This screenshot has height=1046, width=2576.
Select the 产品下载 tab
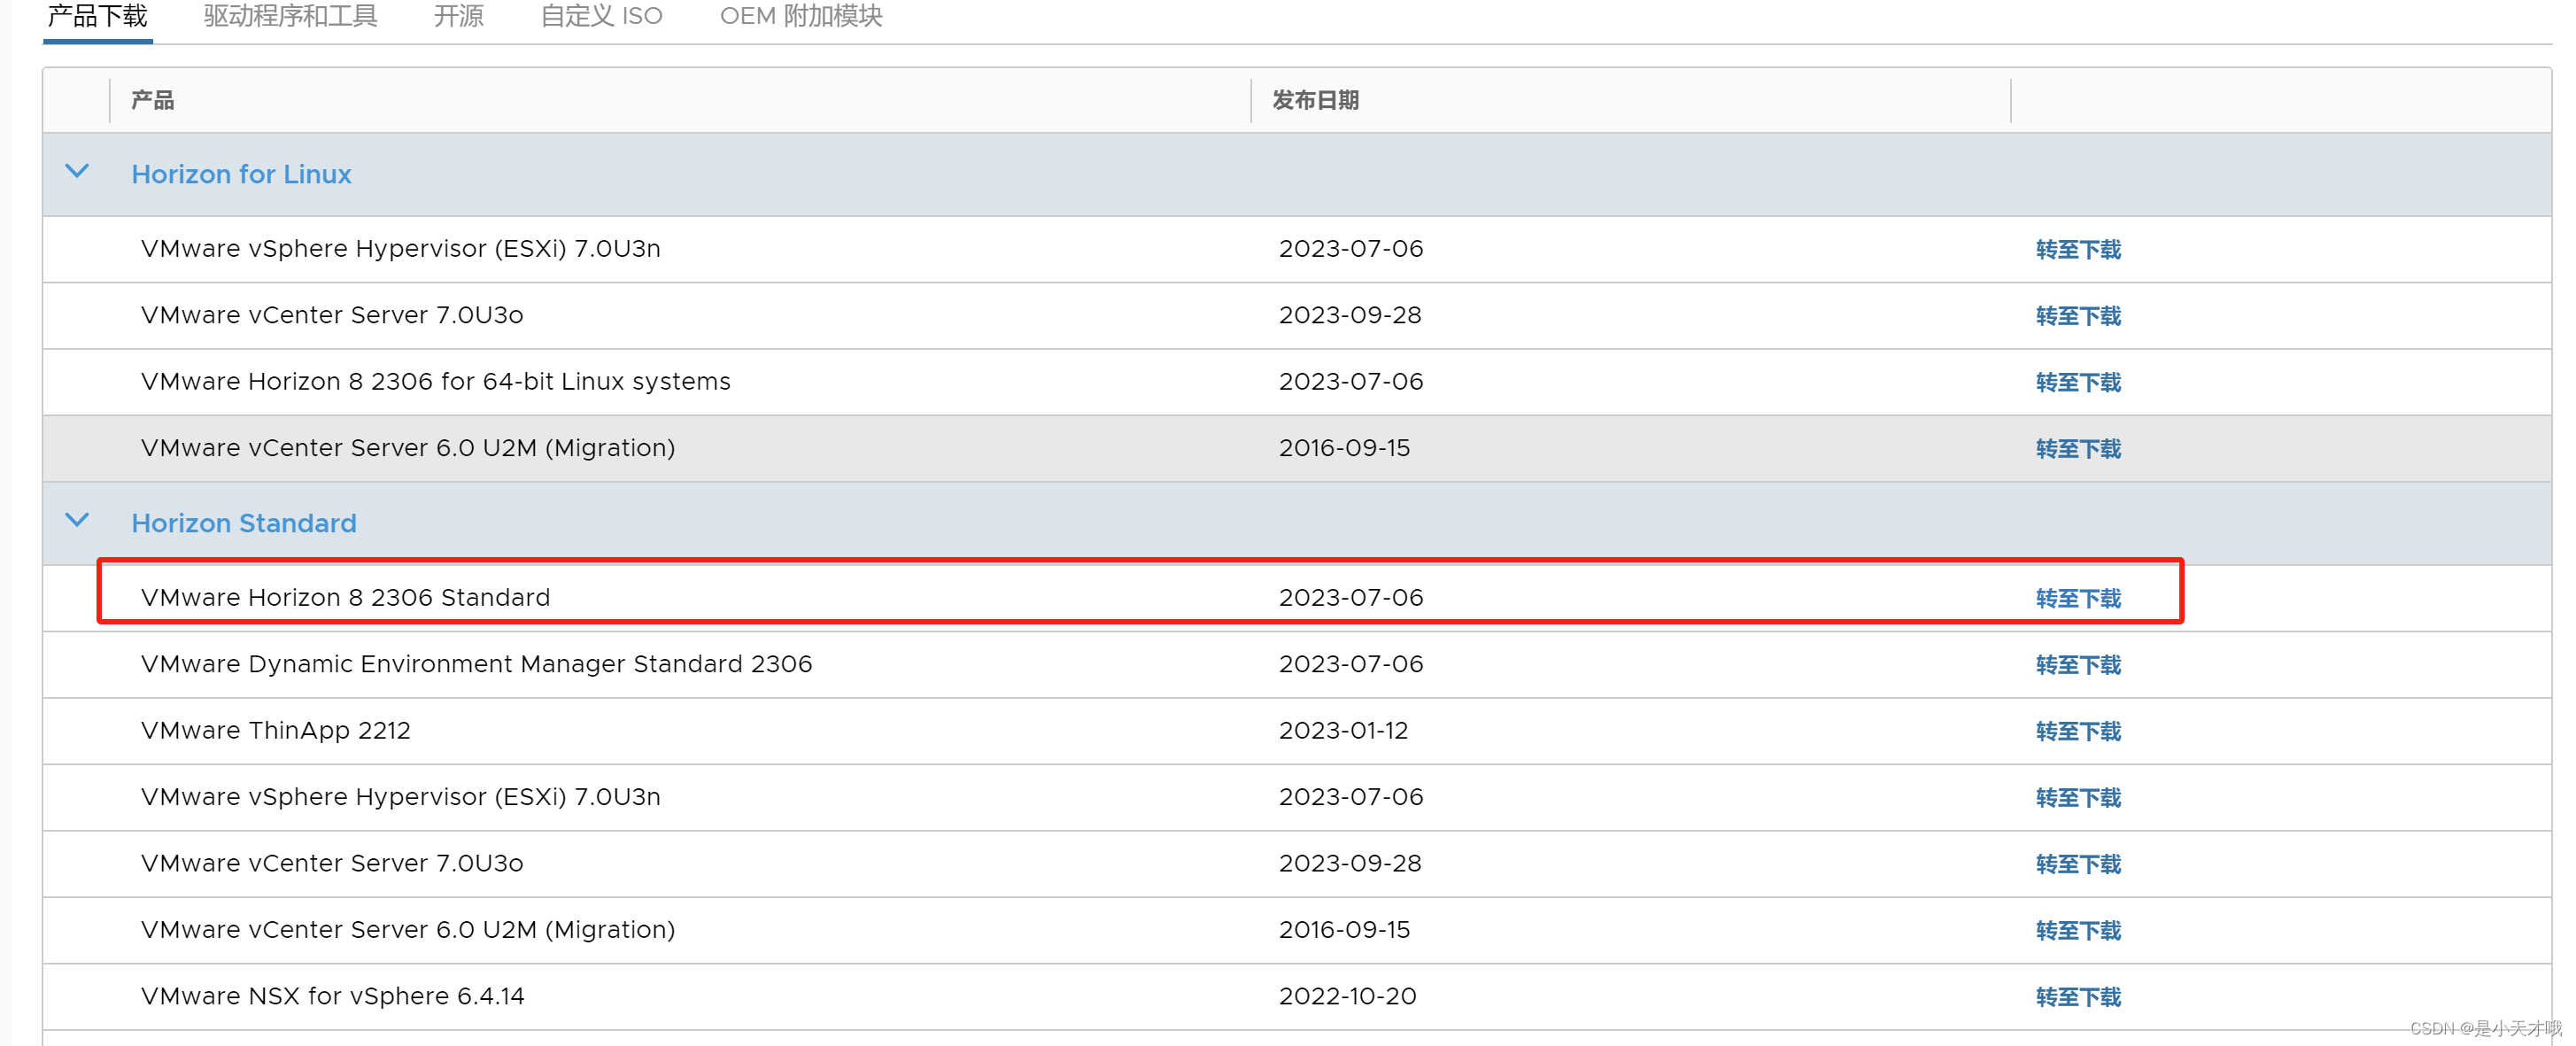[x=96, y=16]
